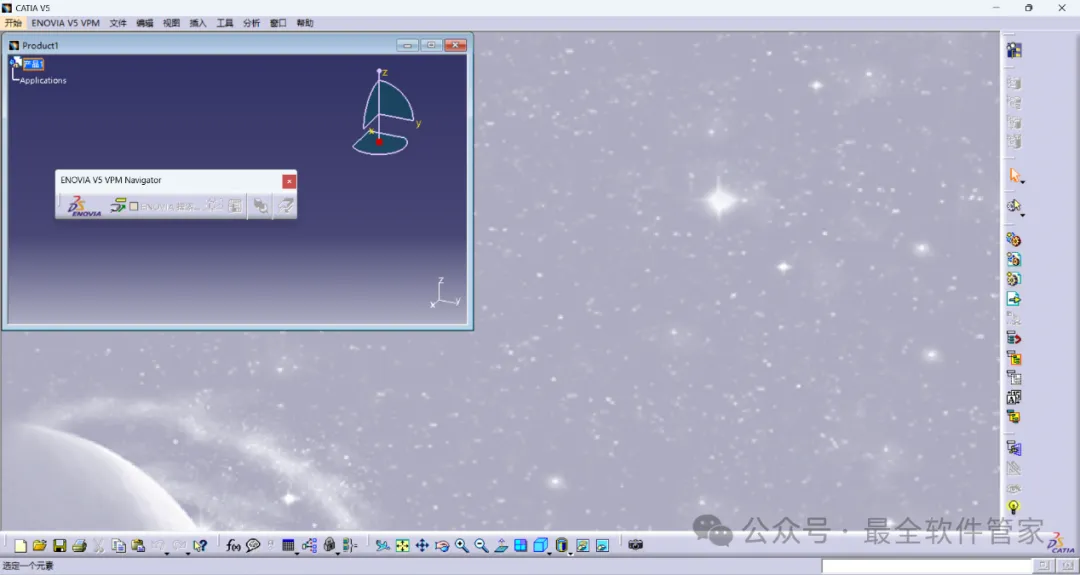Click the Isometric View blue cube icon

[x=541, y=545]
